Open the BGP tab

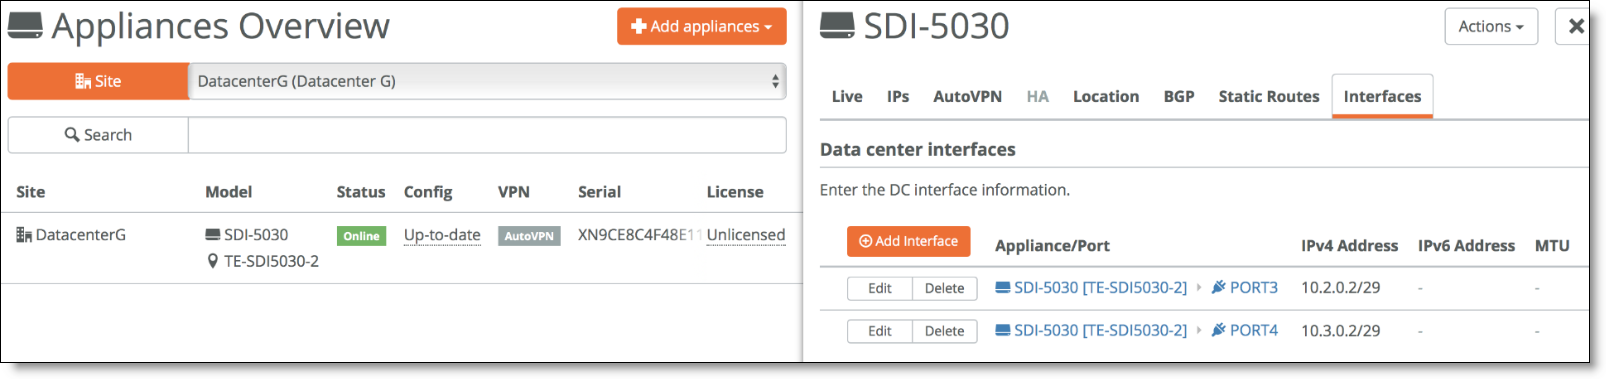tap(1179, 96)
